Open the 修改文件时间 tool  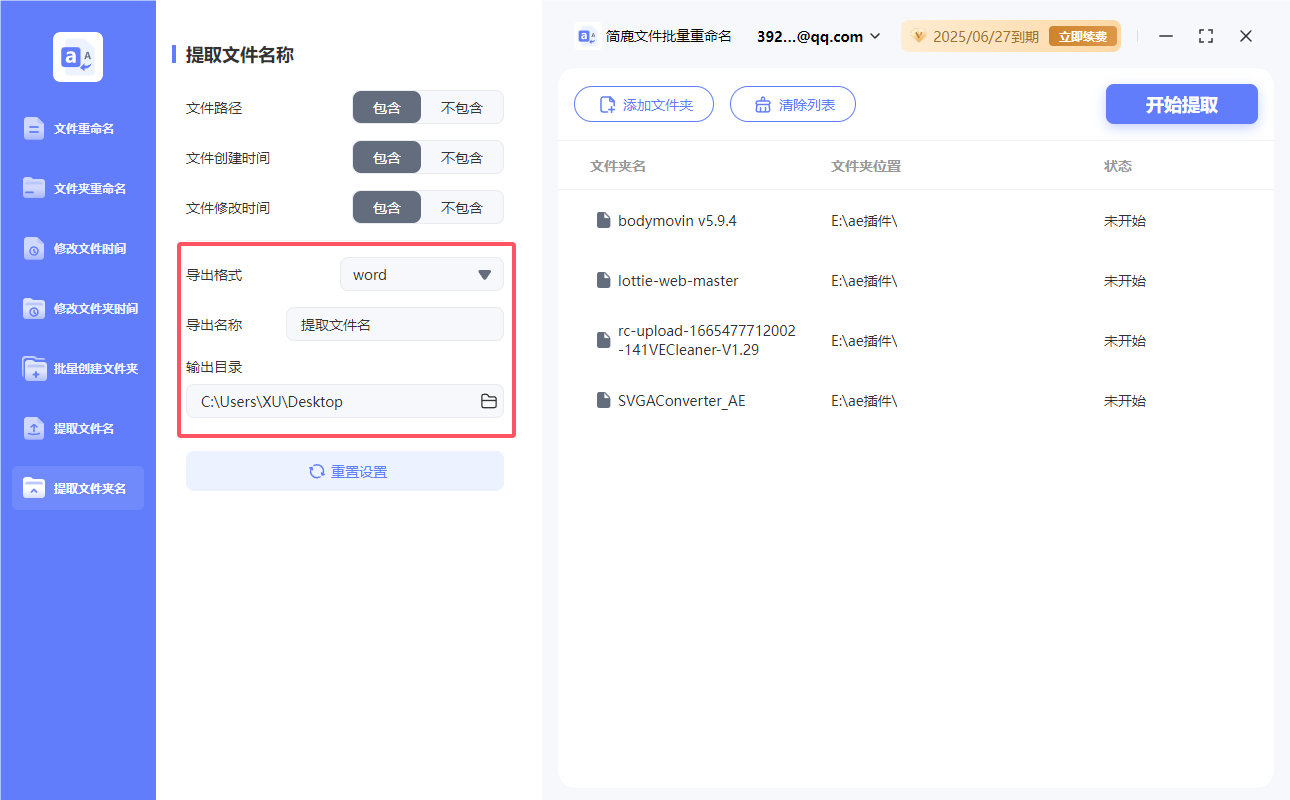pyautogui.click(x=77, y=248)
